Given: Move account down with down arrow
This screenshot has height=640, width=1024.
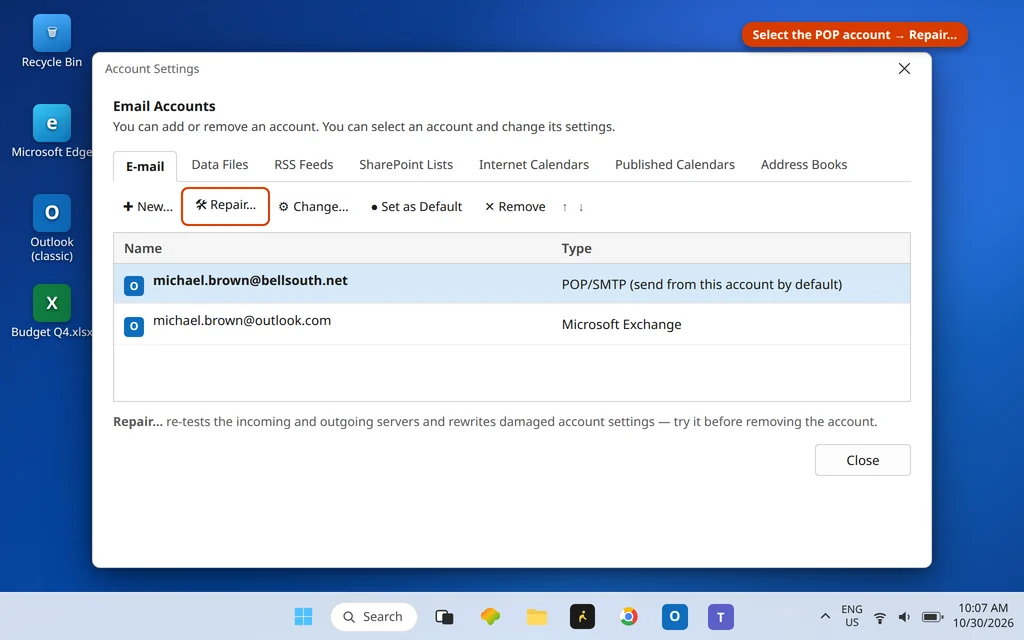Looking at the screenshot, I should pyautogui.click(x=581, y=207).
